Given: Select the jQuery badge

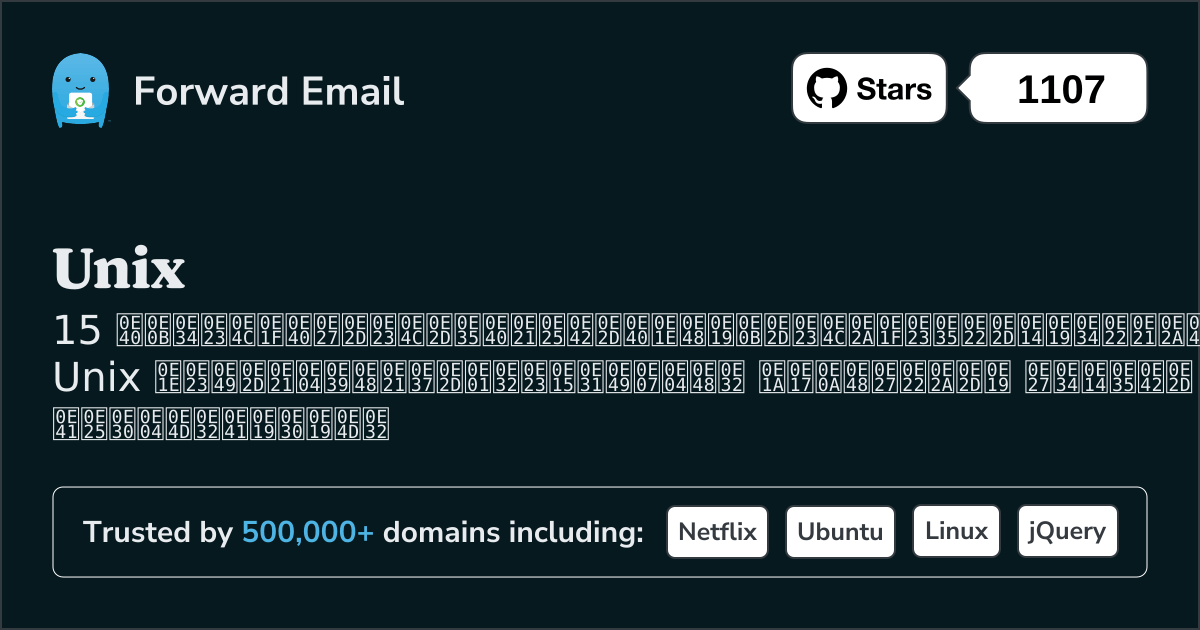Looking at the screenshot, I should coord(1067,531).
